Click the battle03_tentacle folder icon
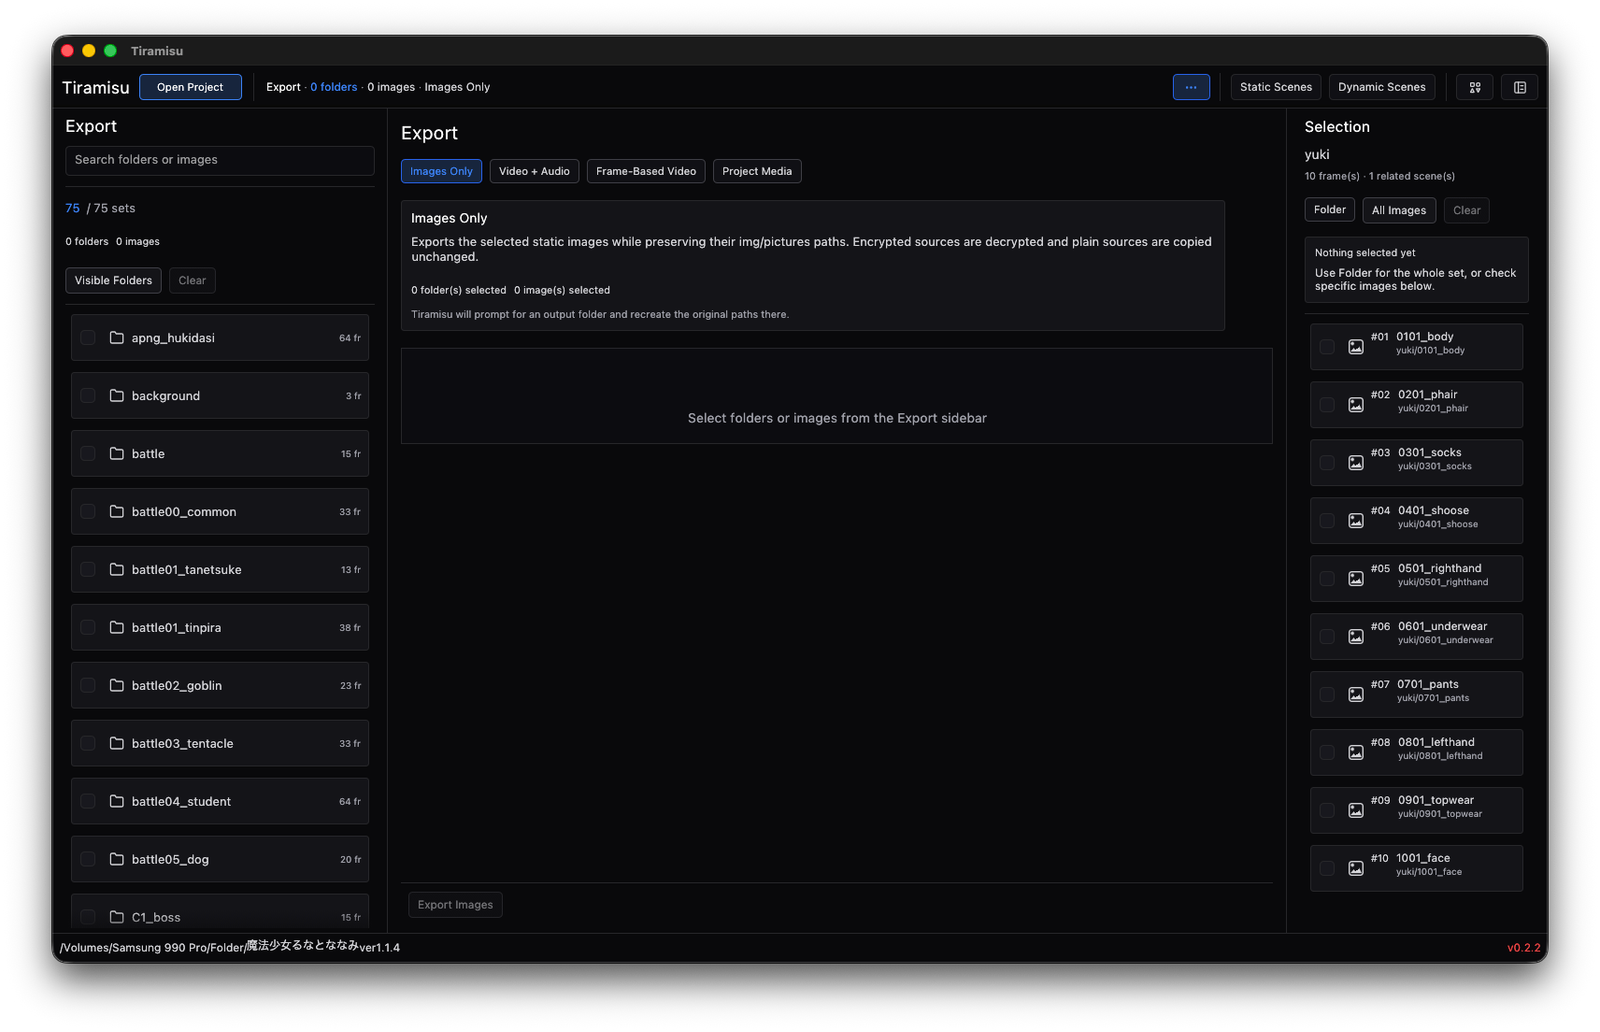 (x=117, y=744)
